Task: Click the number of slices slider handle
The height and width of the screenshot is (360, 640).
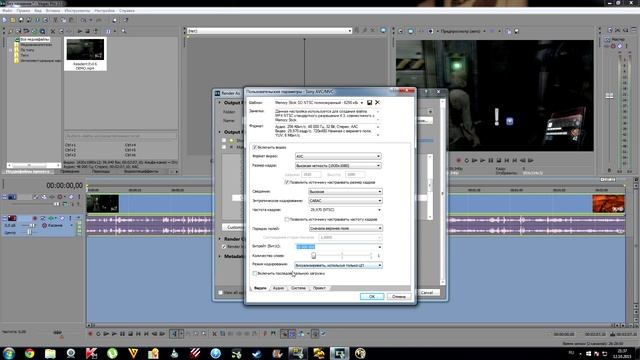Action: click(313, 256)
